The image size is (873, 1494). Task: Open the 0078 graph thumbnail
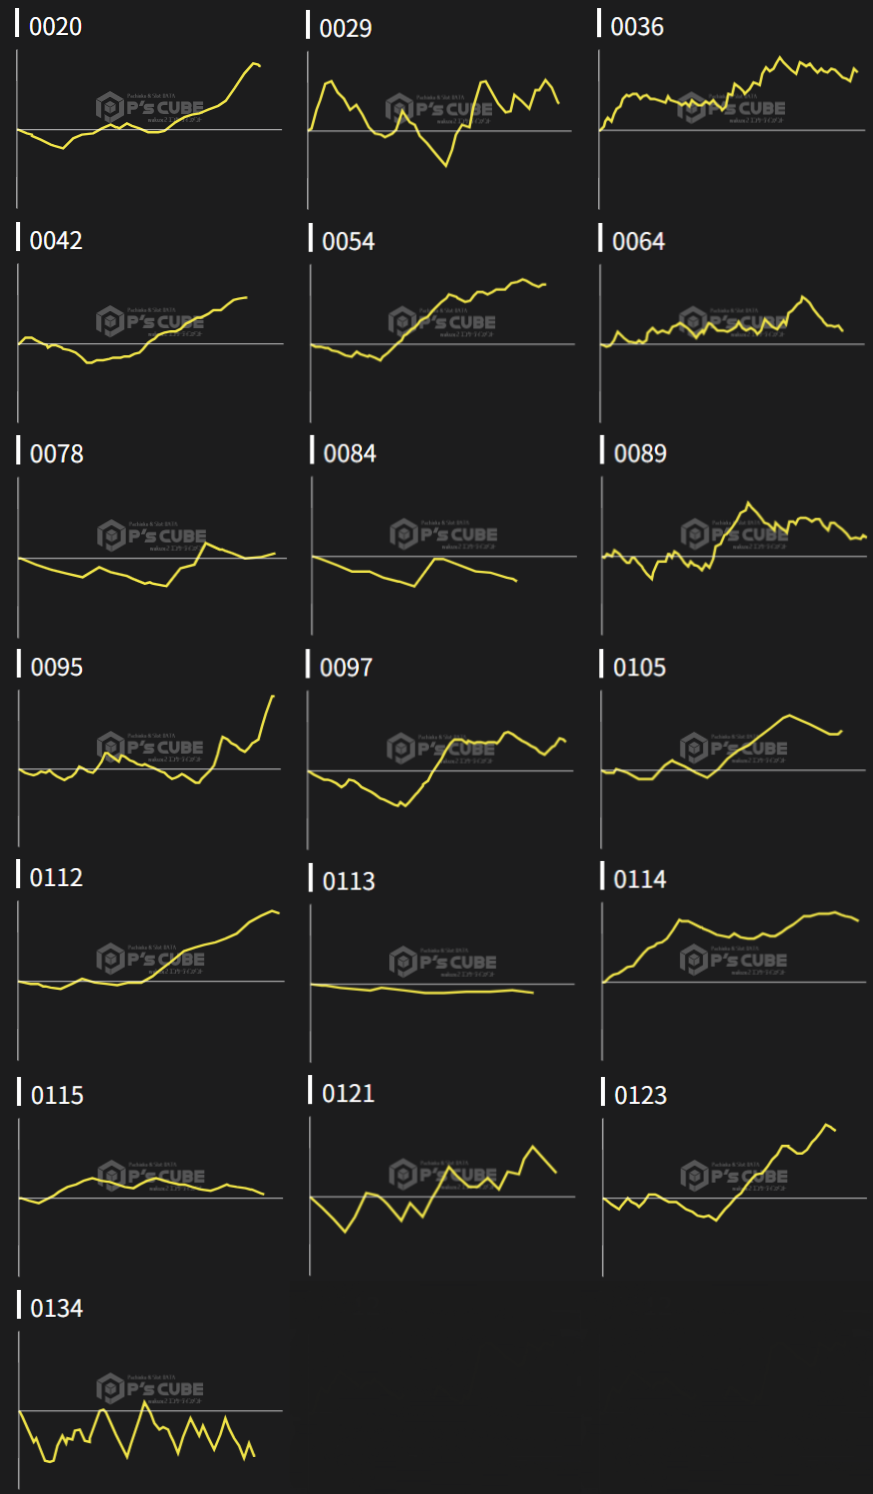click(150, 555)
